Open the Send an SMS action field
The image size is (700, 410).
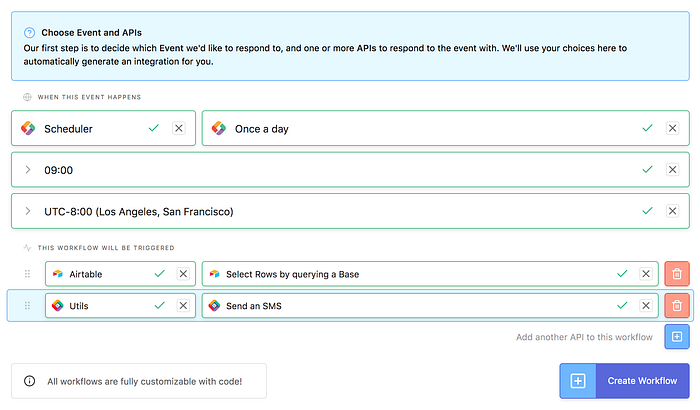[400, 306]
